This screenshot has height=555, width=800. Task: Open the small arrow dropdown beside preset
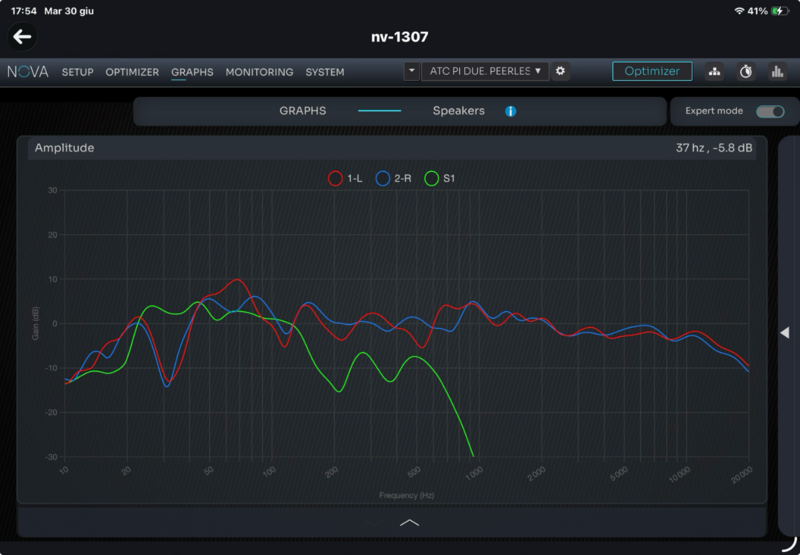(x=412, y=71)
